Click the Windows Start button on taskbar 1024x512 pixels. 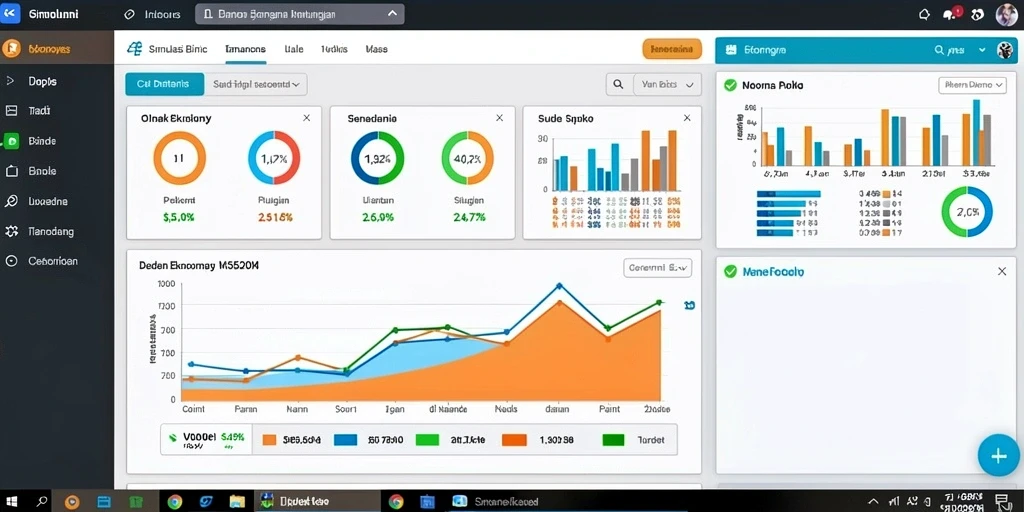coord(12,502)
